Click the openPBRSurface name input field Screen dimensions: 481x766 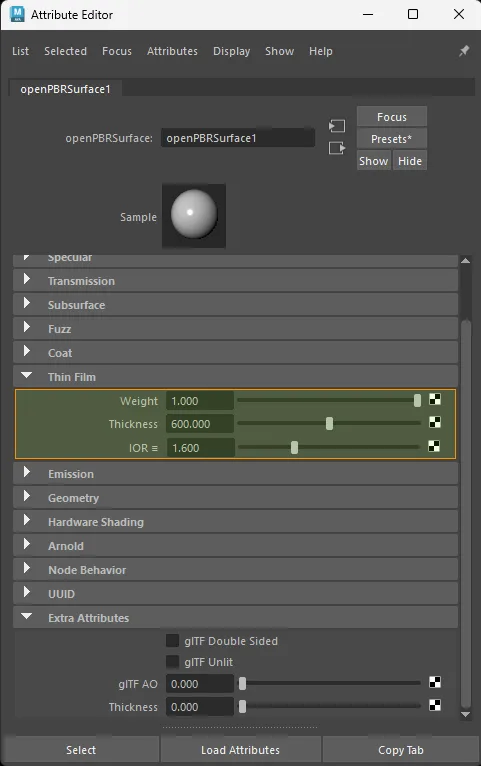click(x=238, y=138)
